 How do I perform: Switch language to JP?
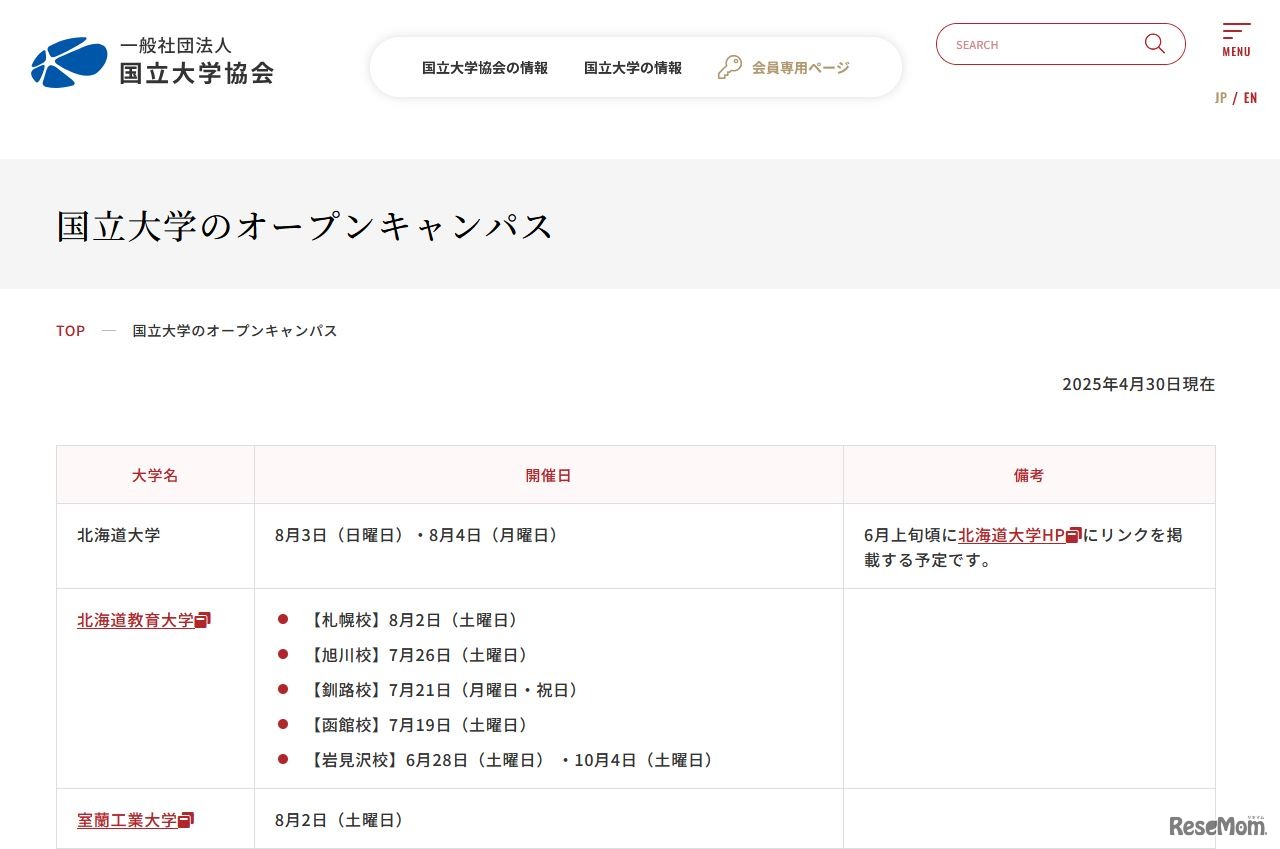click(x=1221, y=98)
